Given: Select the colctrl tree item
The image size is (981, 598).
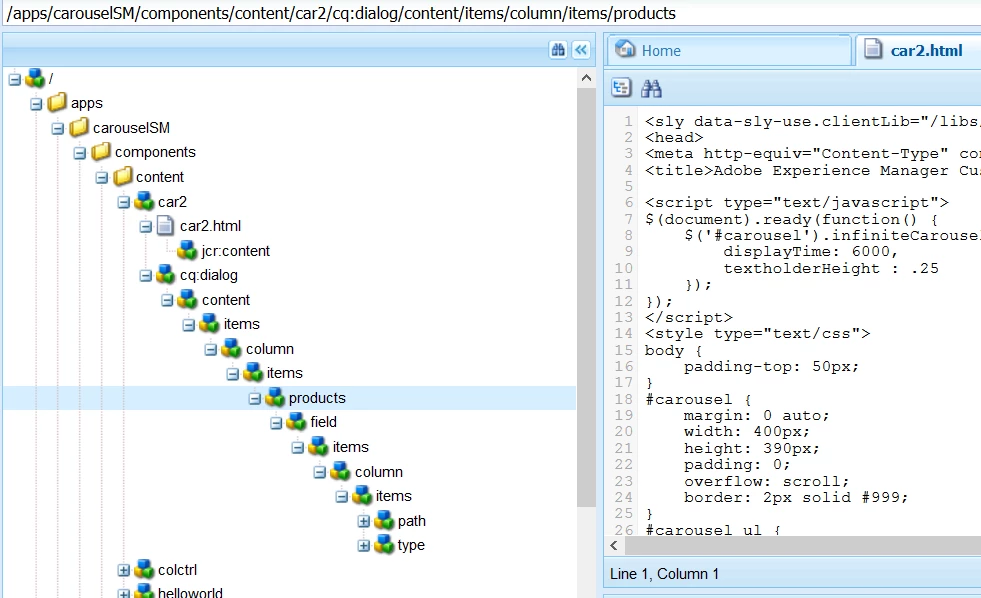Looking at the screenshot, I should pos(178,570).
